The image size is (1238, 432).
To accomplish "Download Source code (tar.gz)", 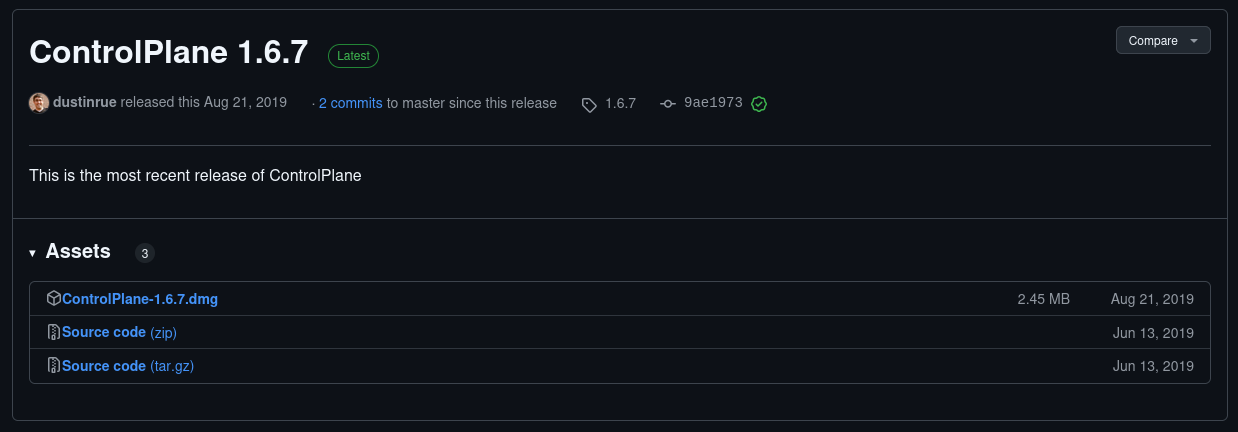I will [128, 366].
